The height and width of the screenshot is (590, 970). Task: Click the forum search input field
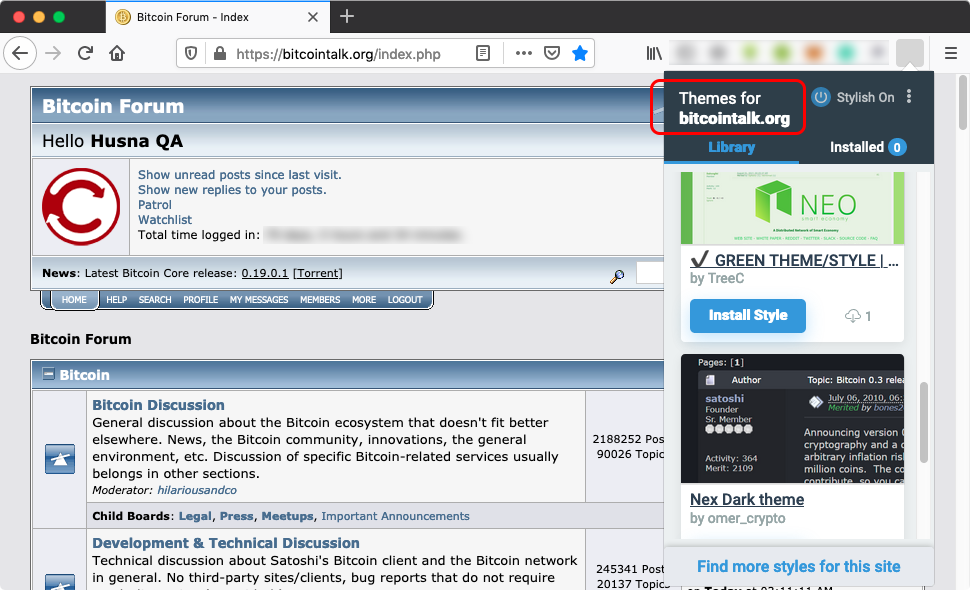[x=650, y=273]
